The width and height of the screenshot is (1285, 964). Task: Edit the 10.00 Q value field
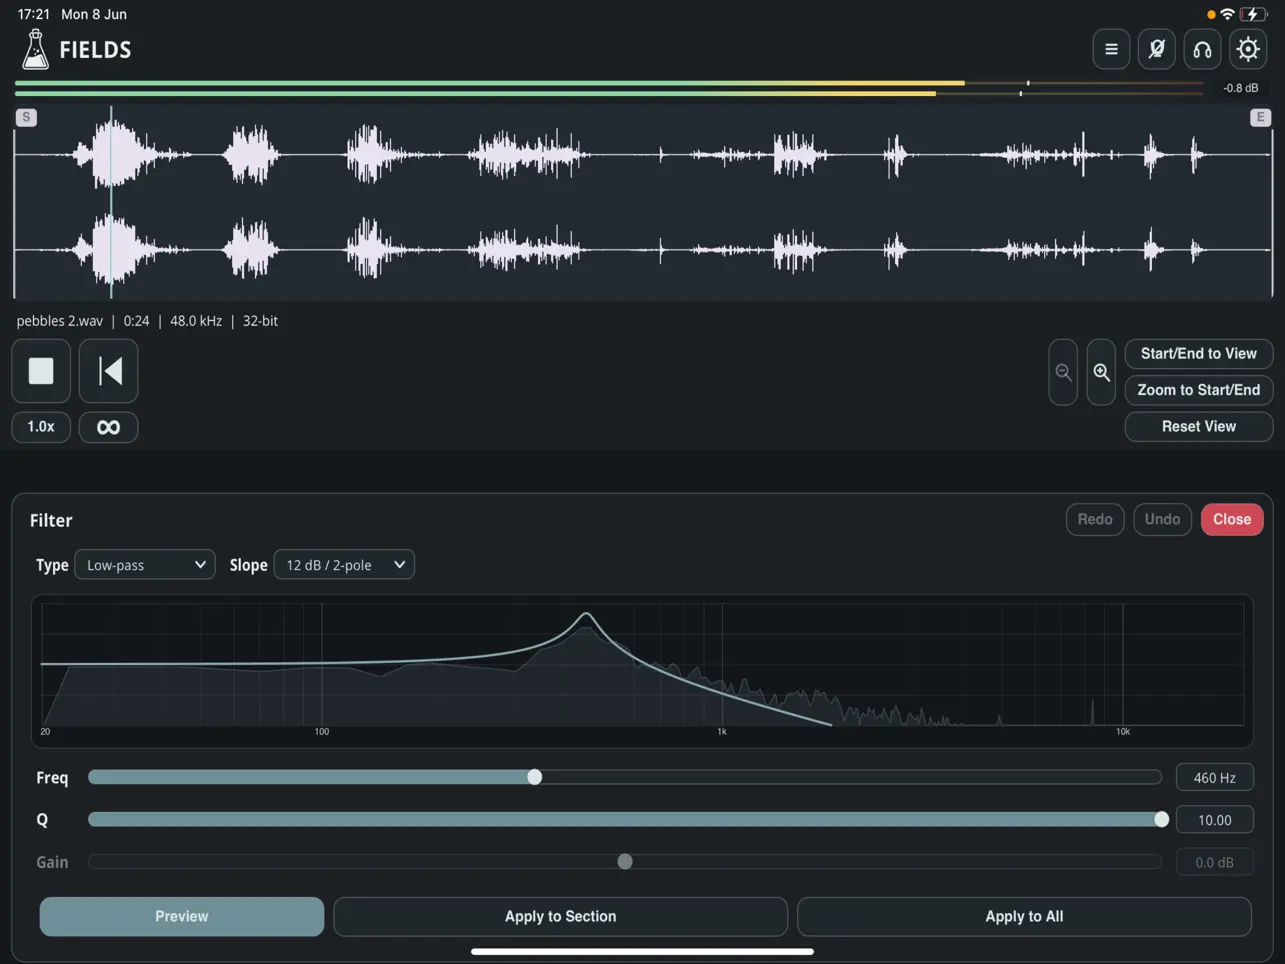pos(1215,820)
